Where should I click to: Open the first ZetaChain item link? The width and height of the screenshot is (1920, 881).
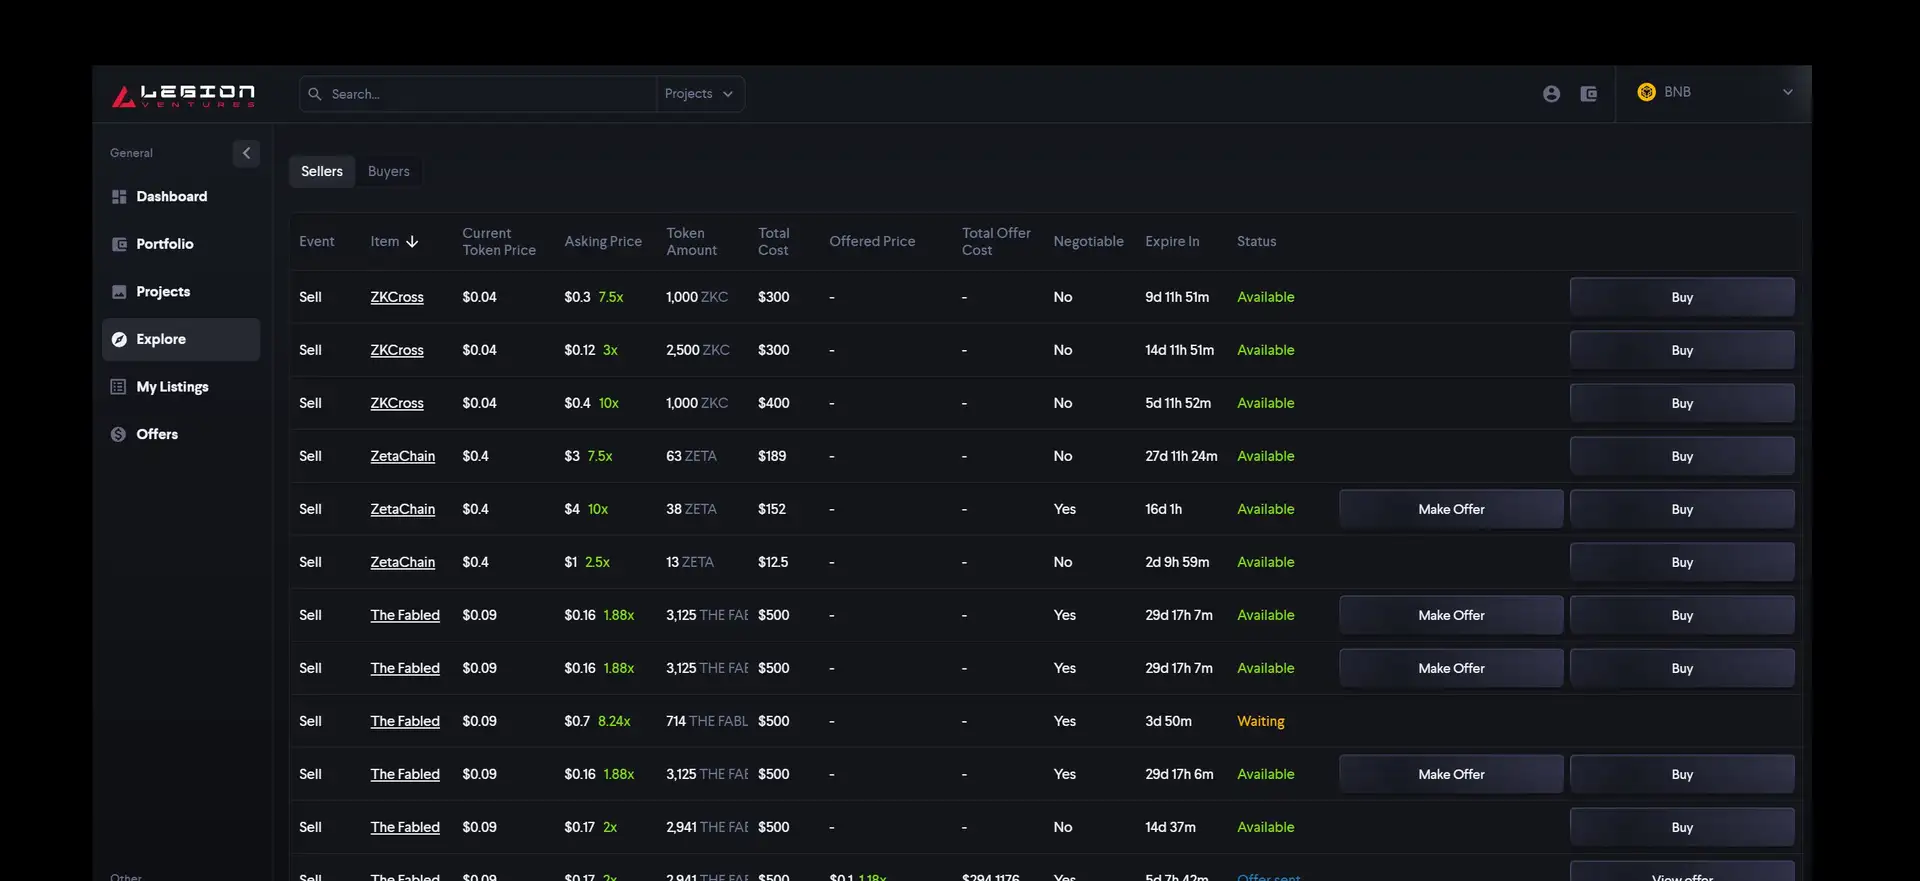(402, 457)
